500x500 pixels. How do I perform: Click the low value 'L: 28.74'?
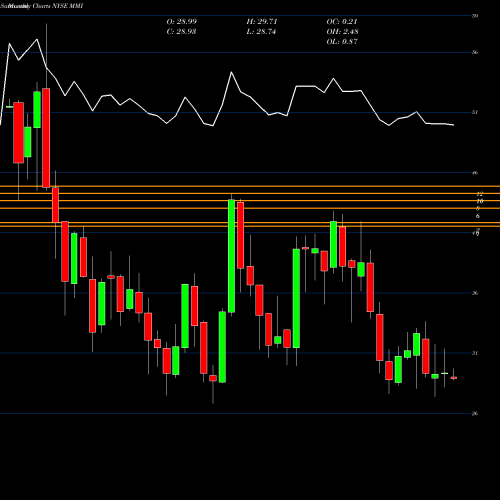click(x=261, y=32)
